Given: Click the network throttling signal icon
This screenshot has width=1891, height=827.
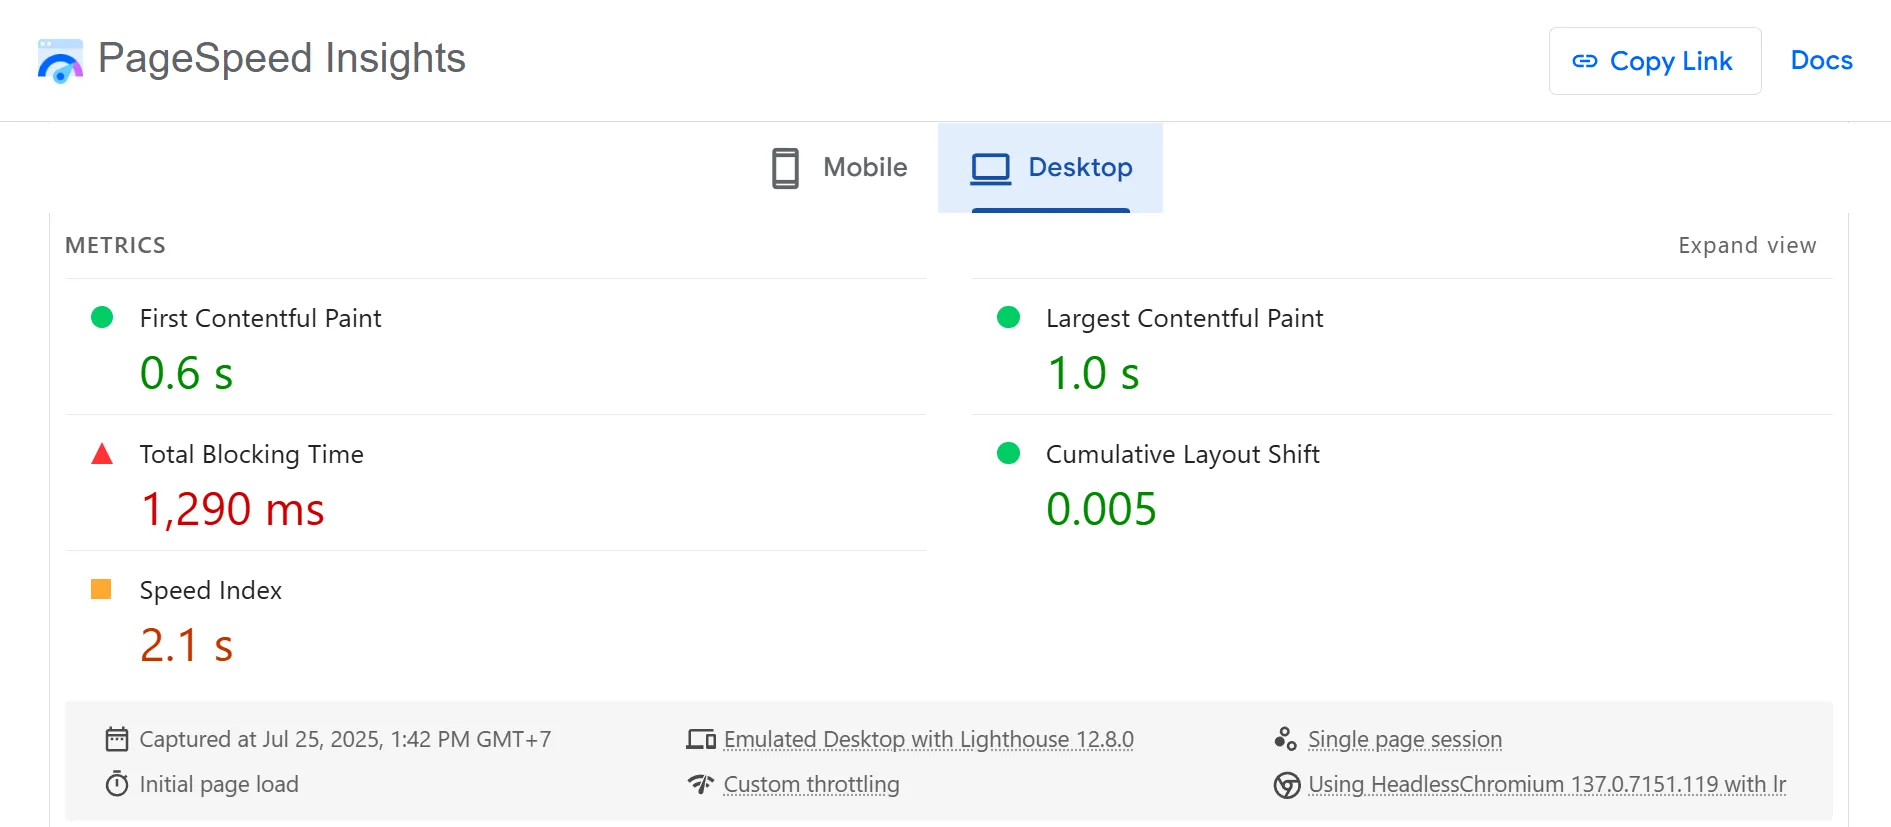Looking at the screenshot, I should coord(701,784).
